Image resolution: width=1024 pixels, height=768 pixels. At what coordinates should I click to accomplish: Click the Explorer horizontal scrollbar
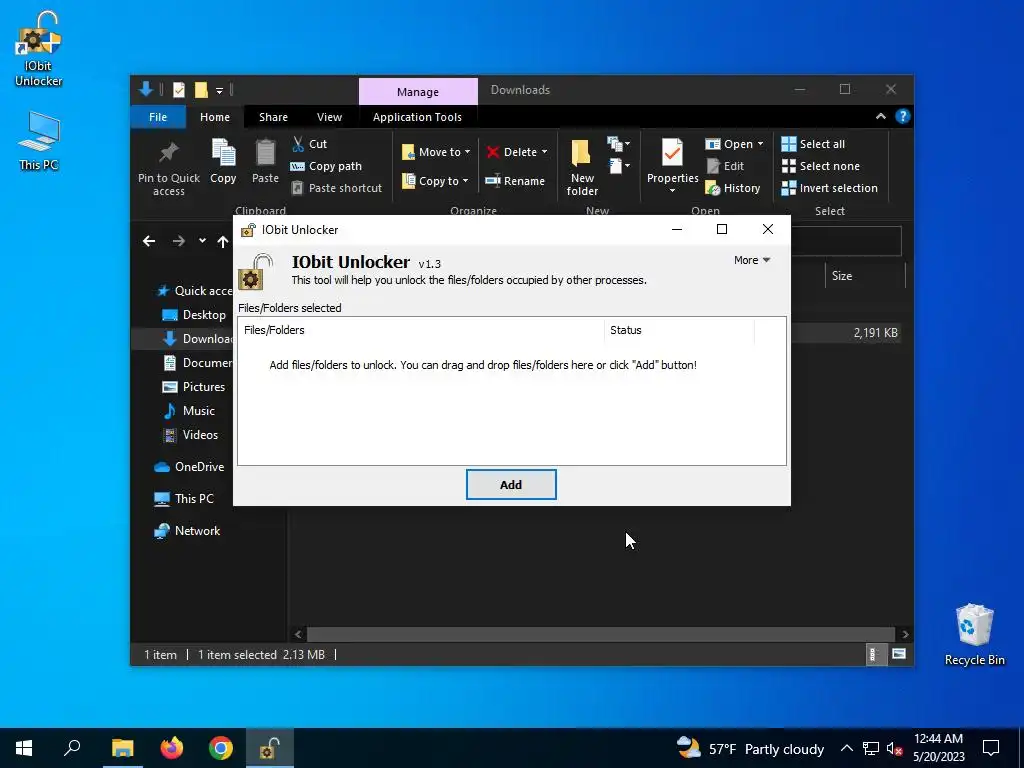click(x=600, y=634)
